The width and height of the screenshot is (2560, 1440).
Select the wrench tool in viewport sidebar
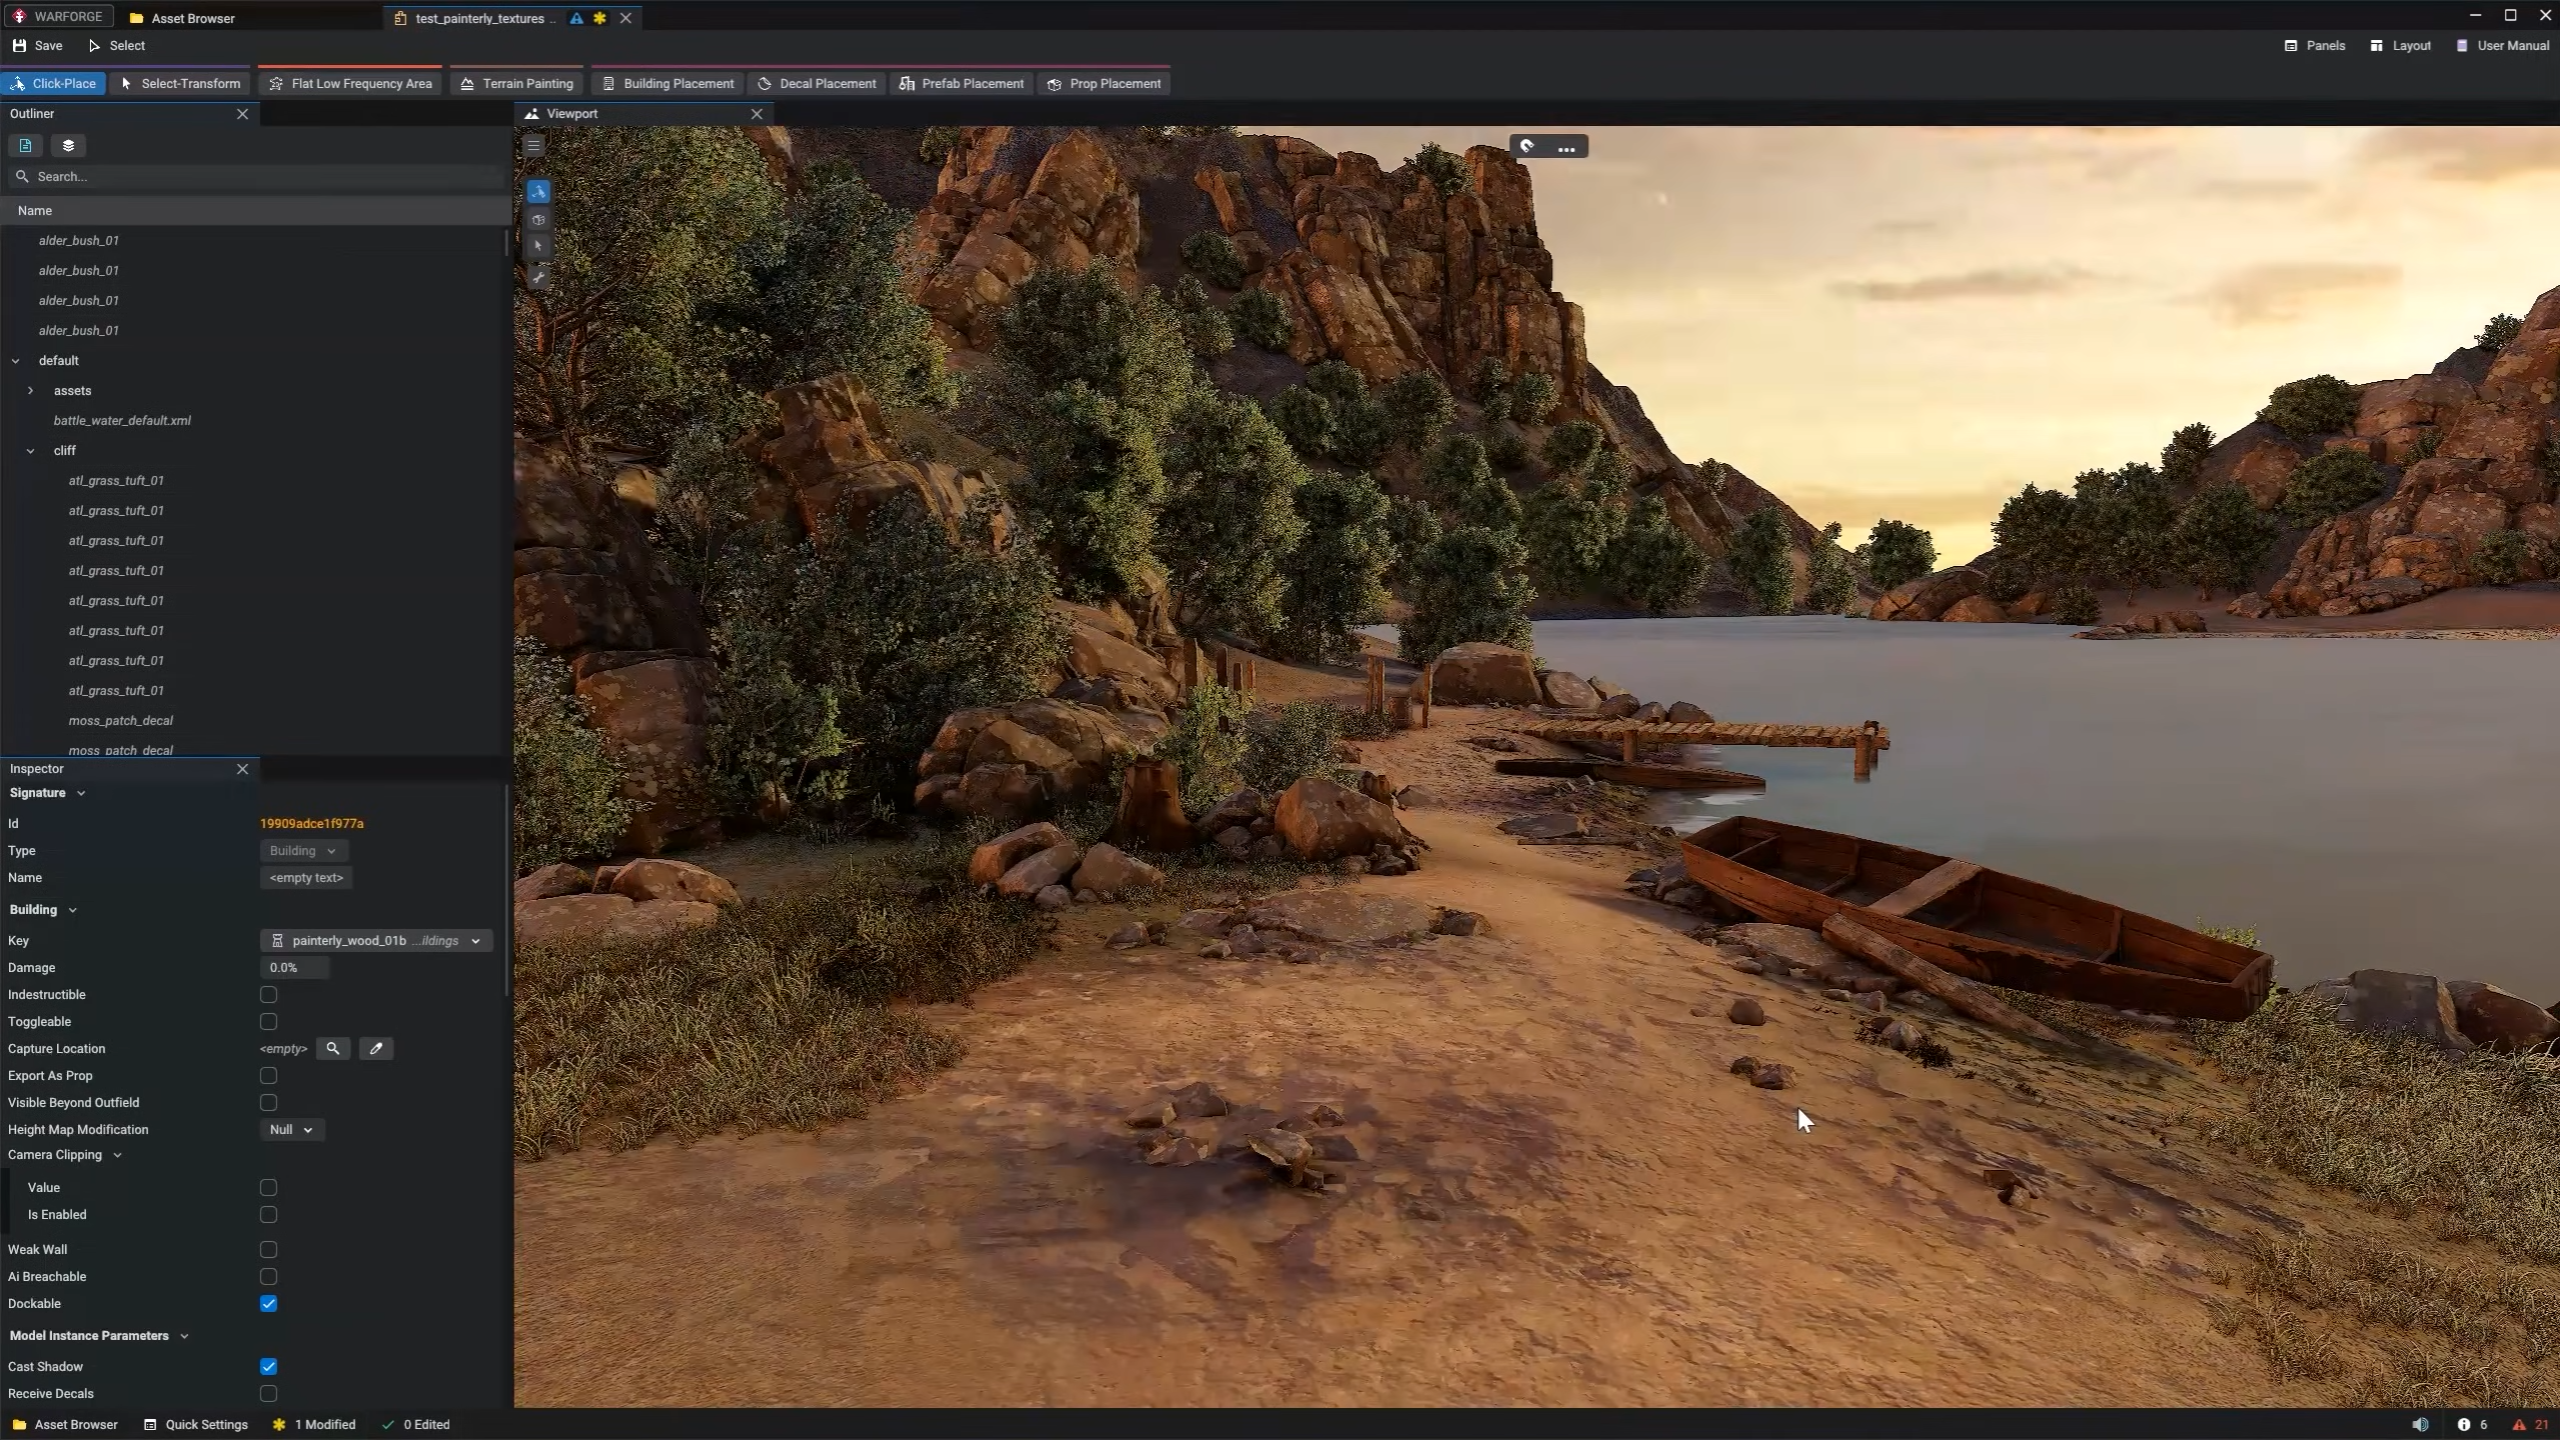pos(538,277)
